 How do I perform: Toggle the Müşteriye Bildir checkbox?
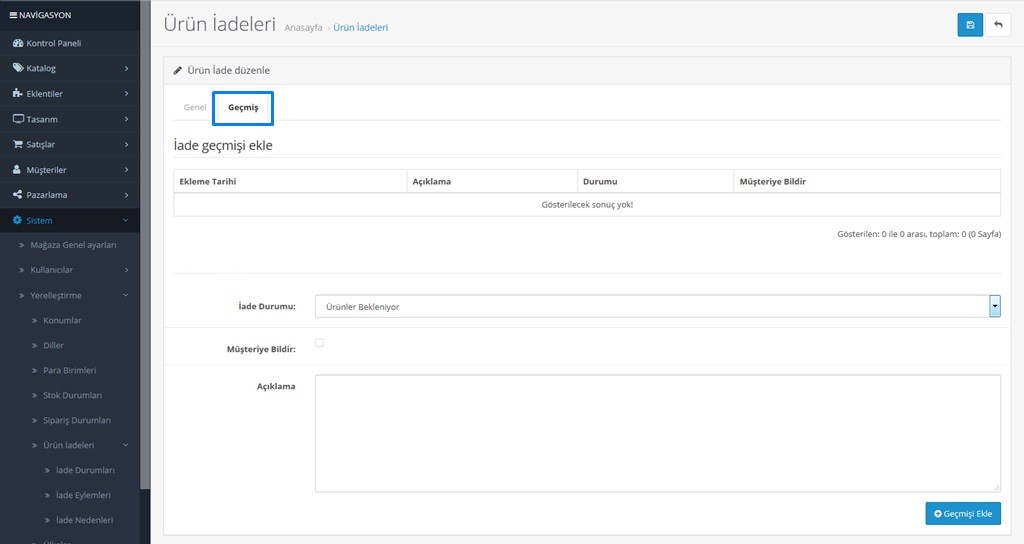coord(319,343)
